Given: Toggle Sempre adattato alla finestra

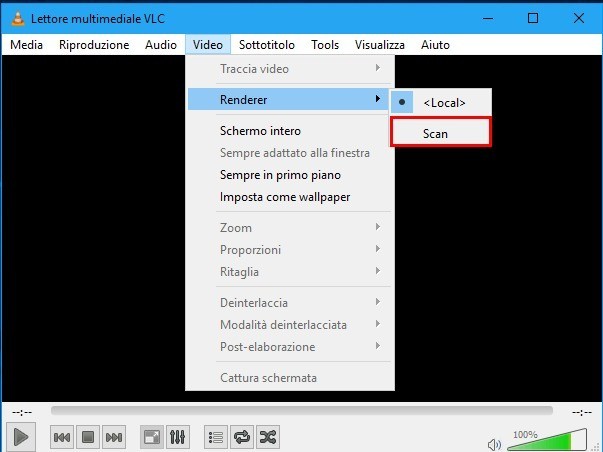Looking at the screenshot, I should pos(288,153).
